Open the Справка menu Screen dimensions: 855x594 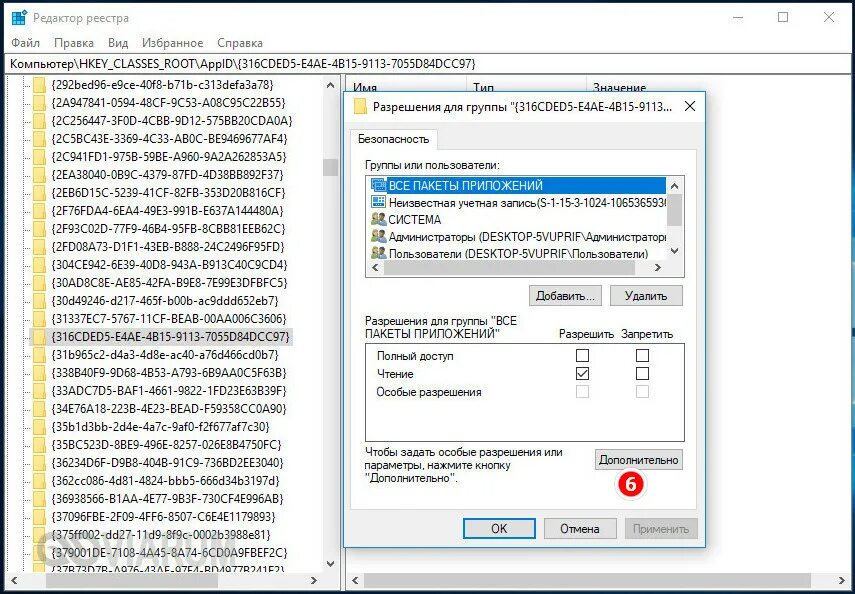[x=240, y=43]
